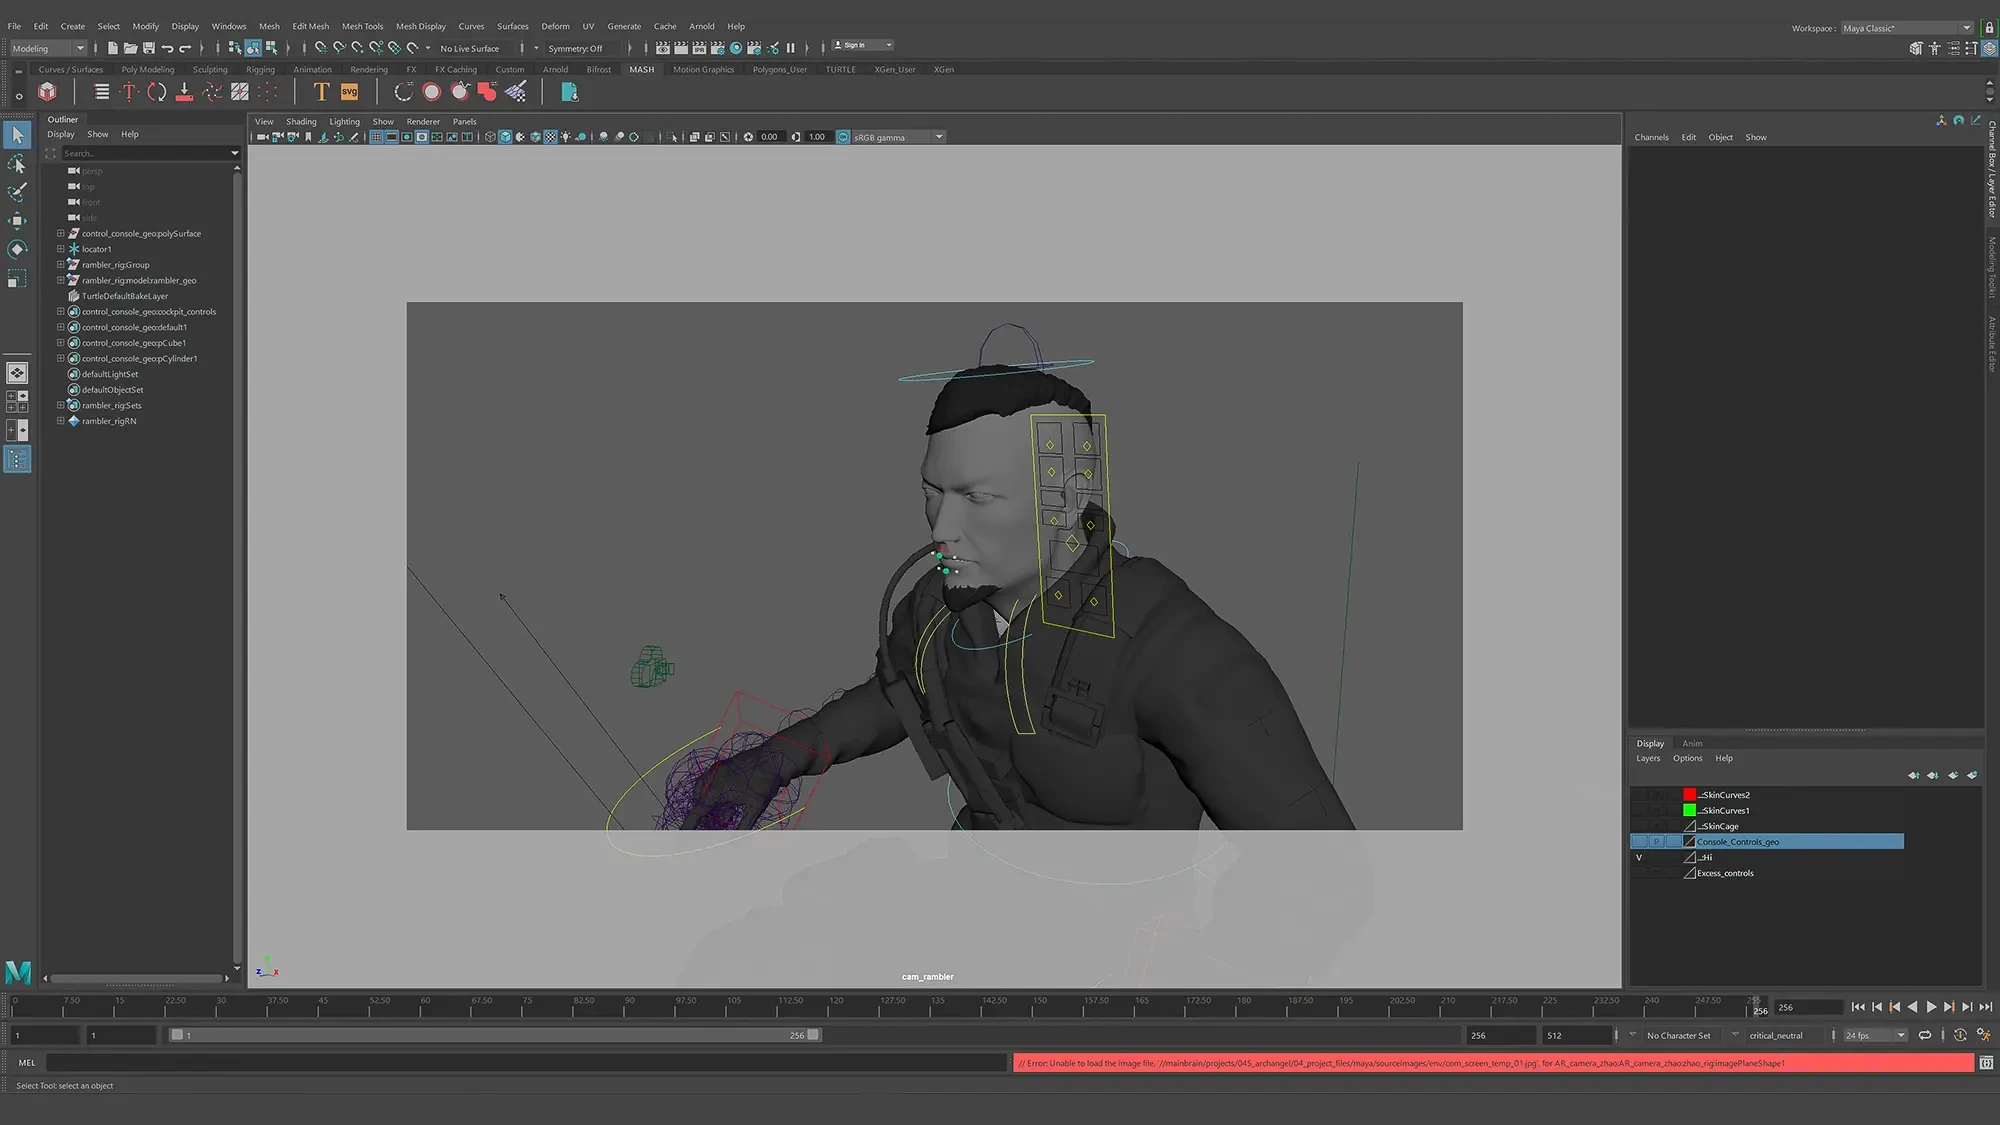Click the create new layer and assign selected icon
This screenshot has height=1125, width=2000.
point(1972,775)
